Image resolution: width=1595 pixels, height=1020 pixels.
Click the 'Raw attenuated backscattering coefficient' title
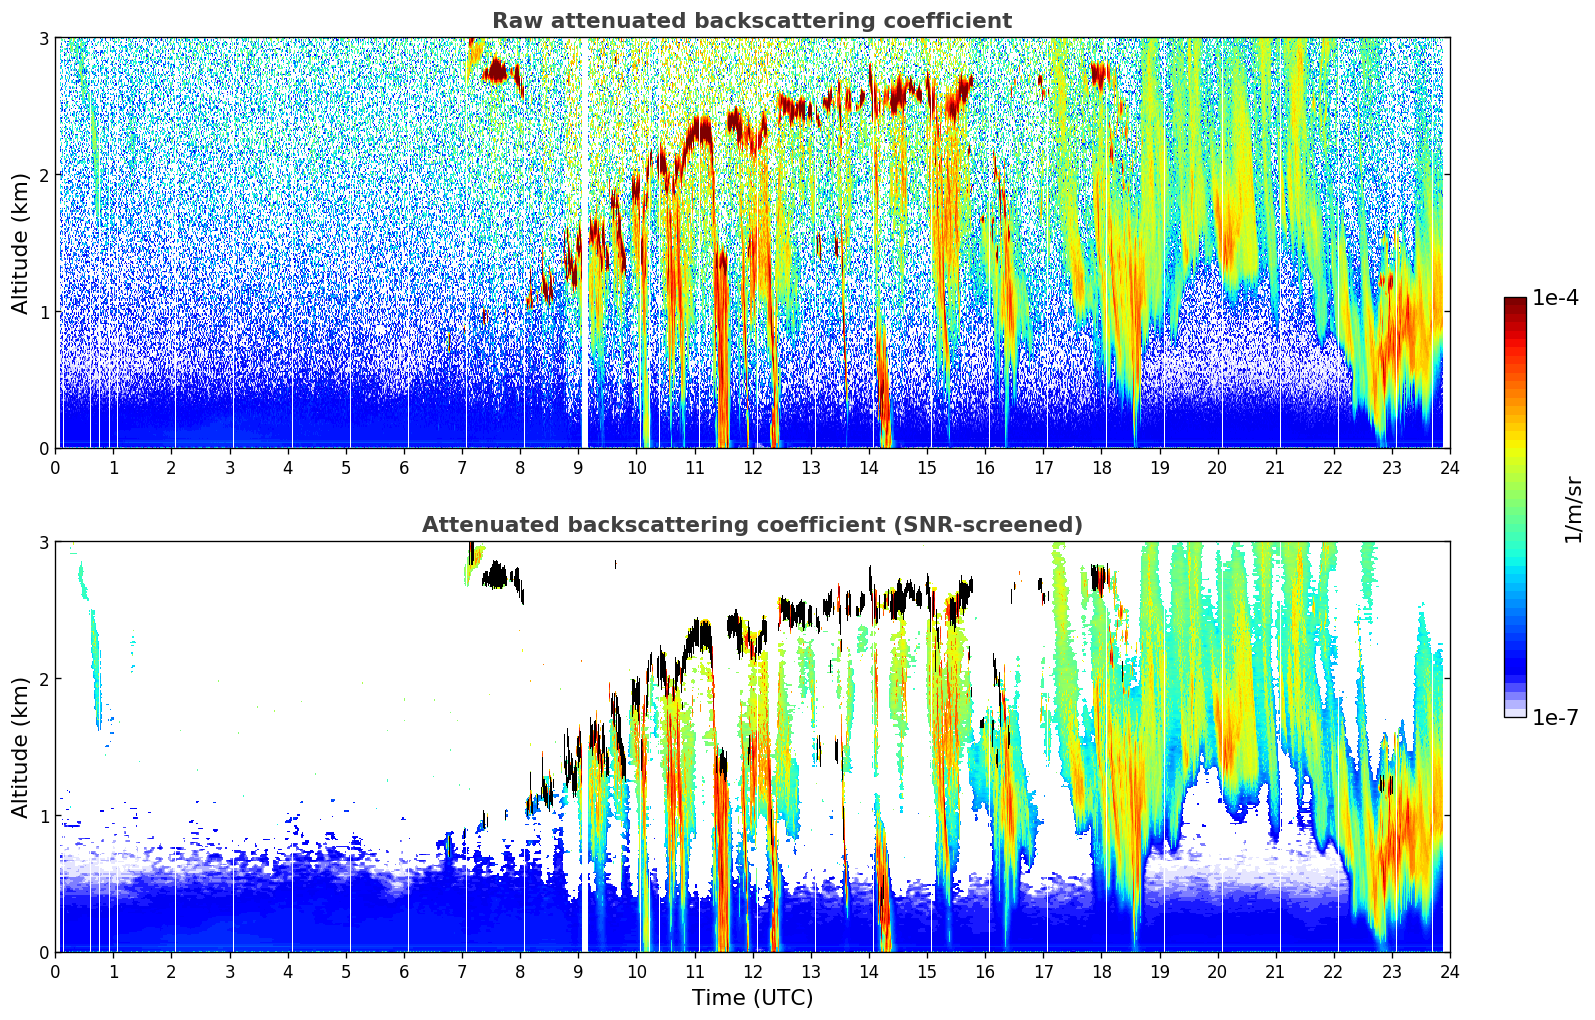click(752, 21)
